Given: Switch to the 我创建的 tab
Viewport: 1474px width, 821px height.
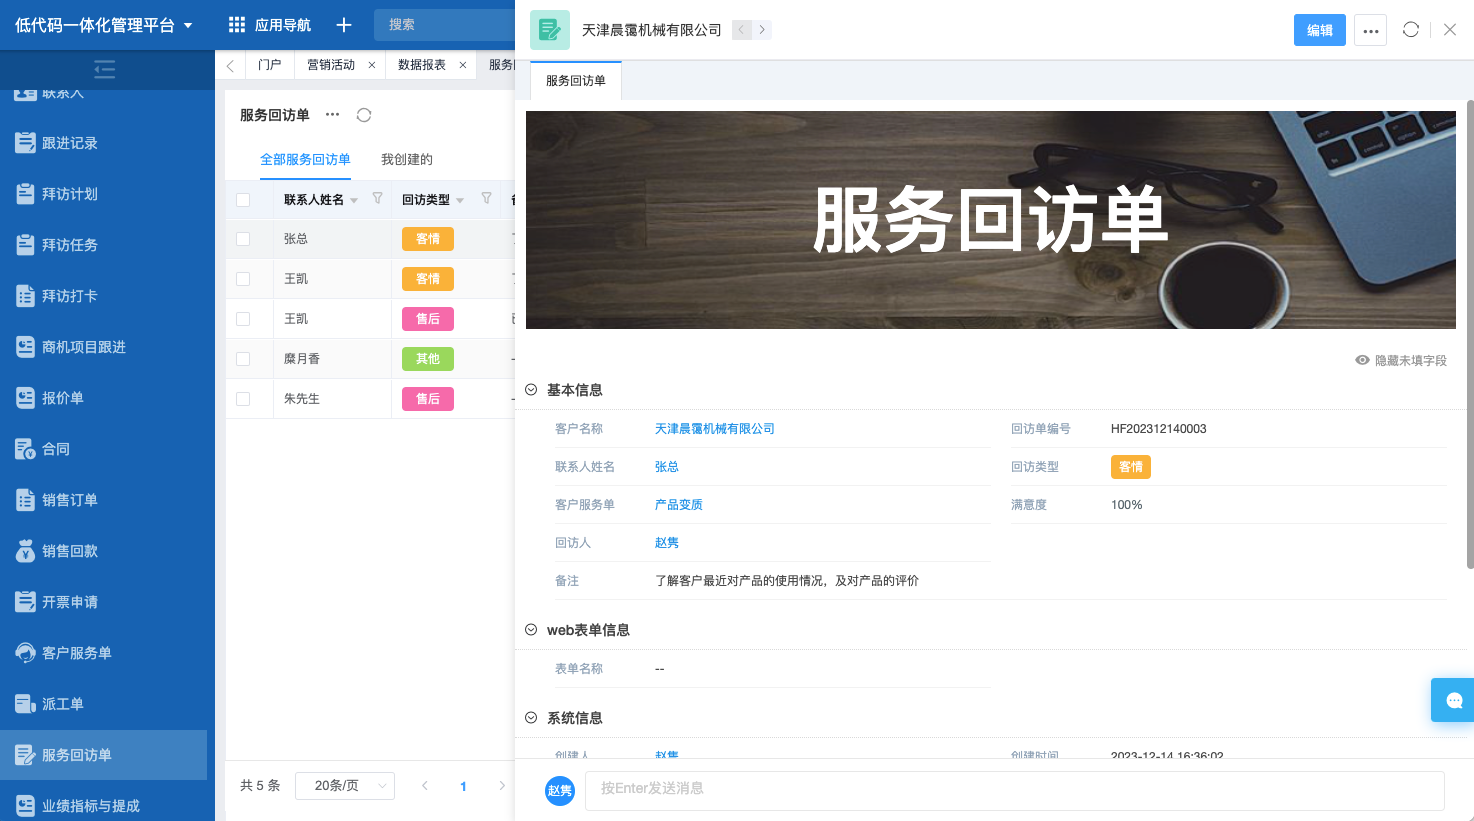Looking at the screenshot, I should pos(406,159).
